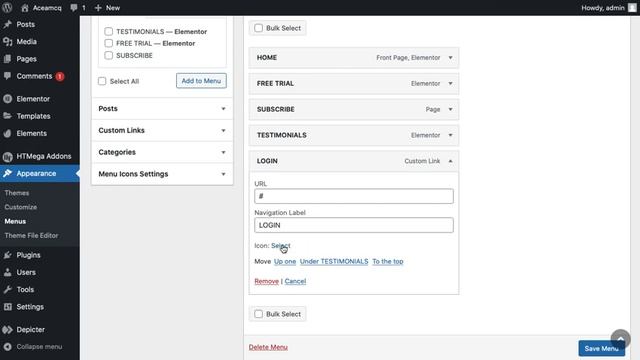The image size is (640, 360).
Task: Open Theme File Editor submenu
Action: coord(31,236)
